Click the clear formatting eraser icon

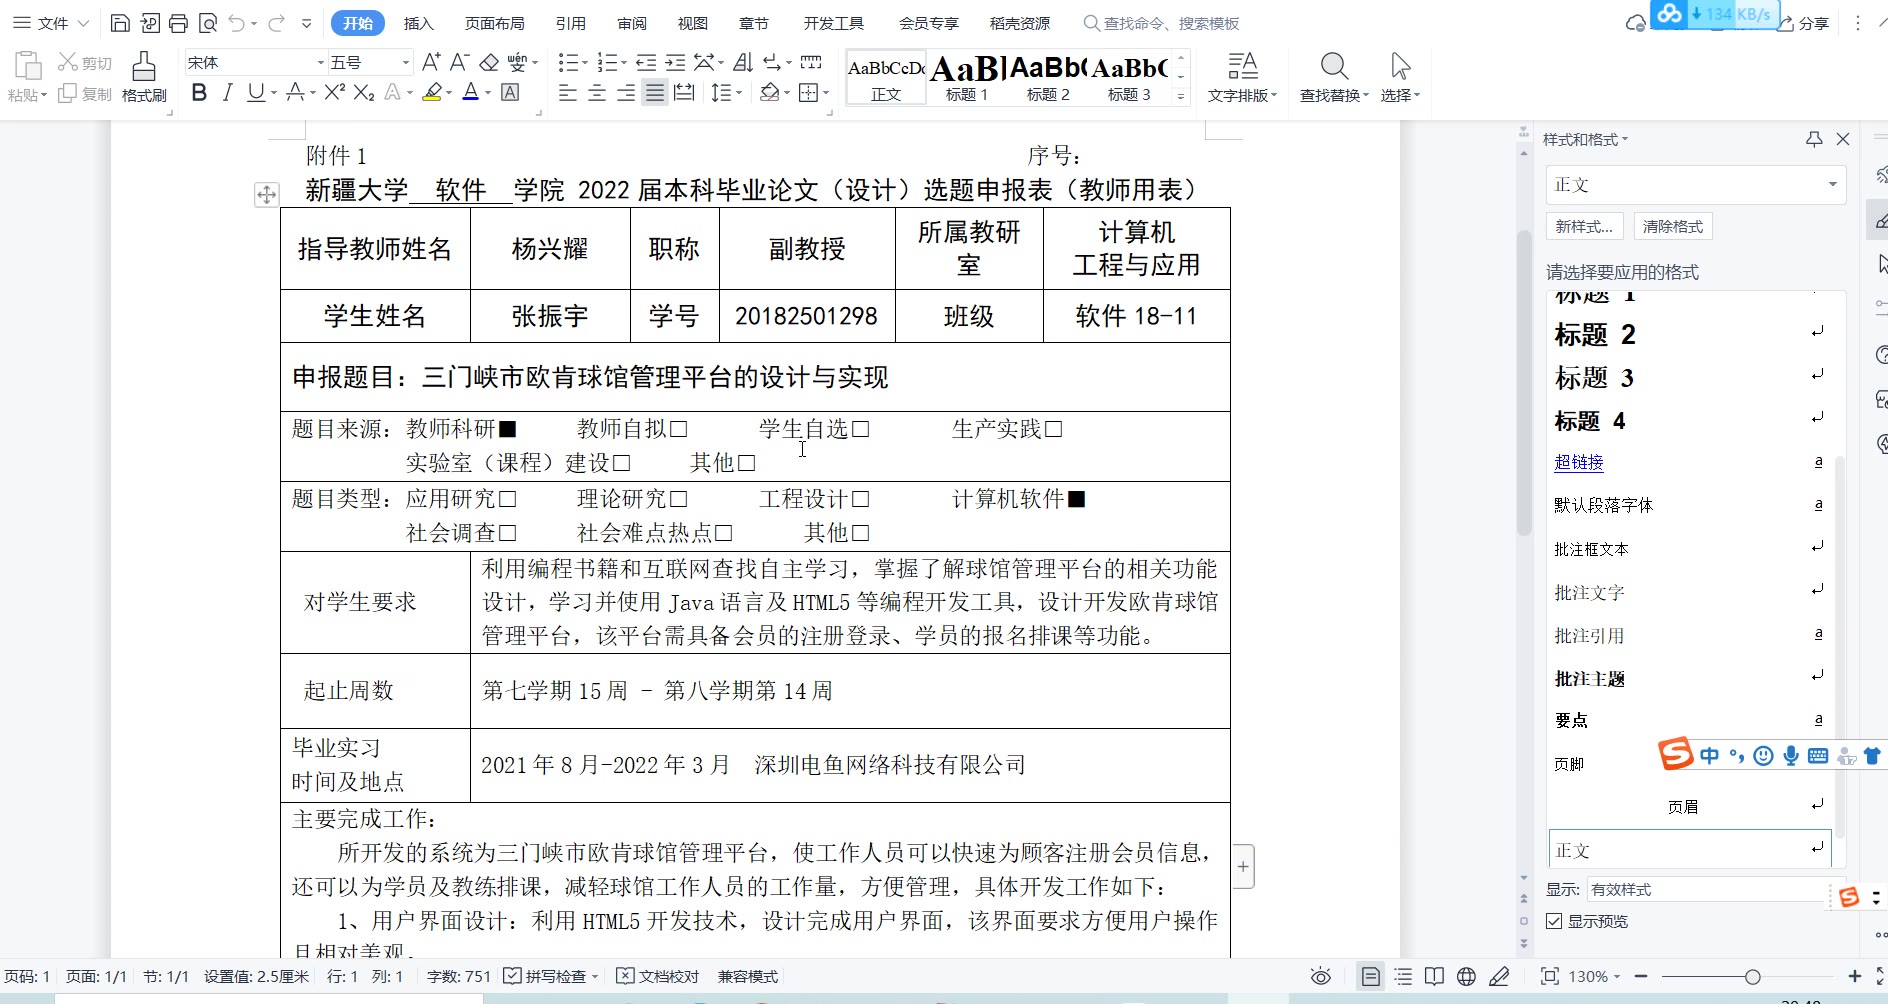coord(489,62)
